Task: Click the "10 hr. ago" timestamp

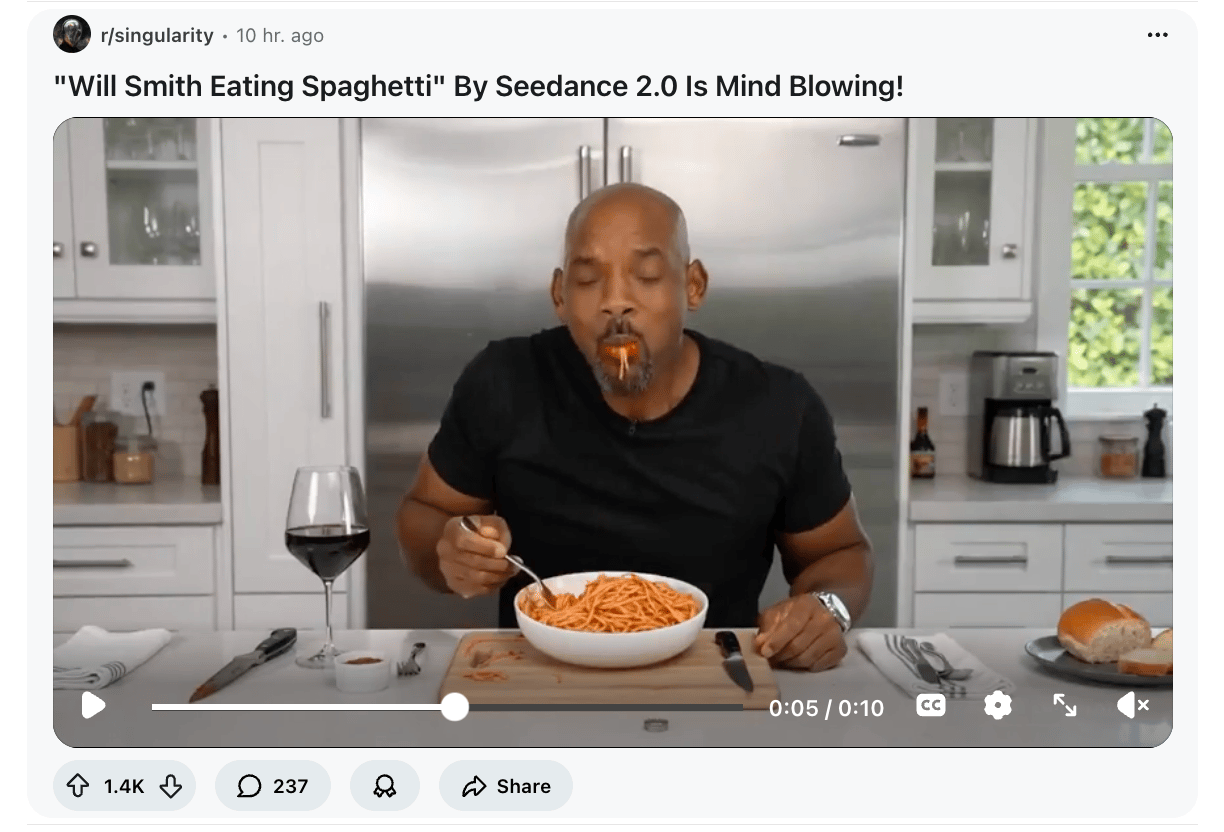Action: pos(280,35)
